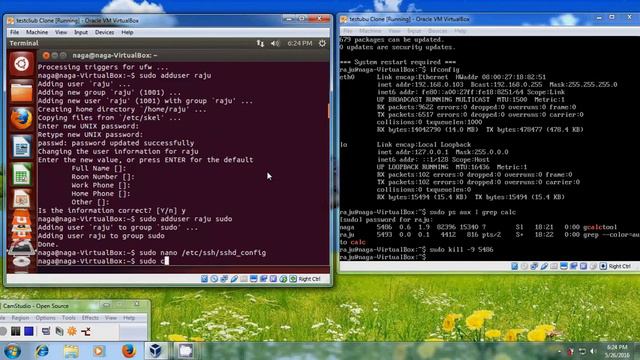Open Internet Explorer from Windows taskbar
Screen dimensions: 640x360
click(x=42, y=351)
